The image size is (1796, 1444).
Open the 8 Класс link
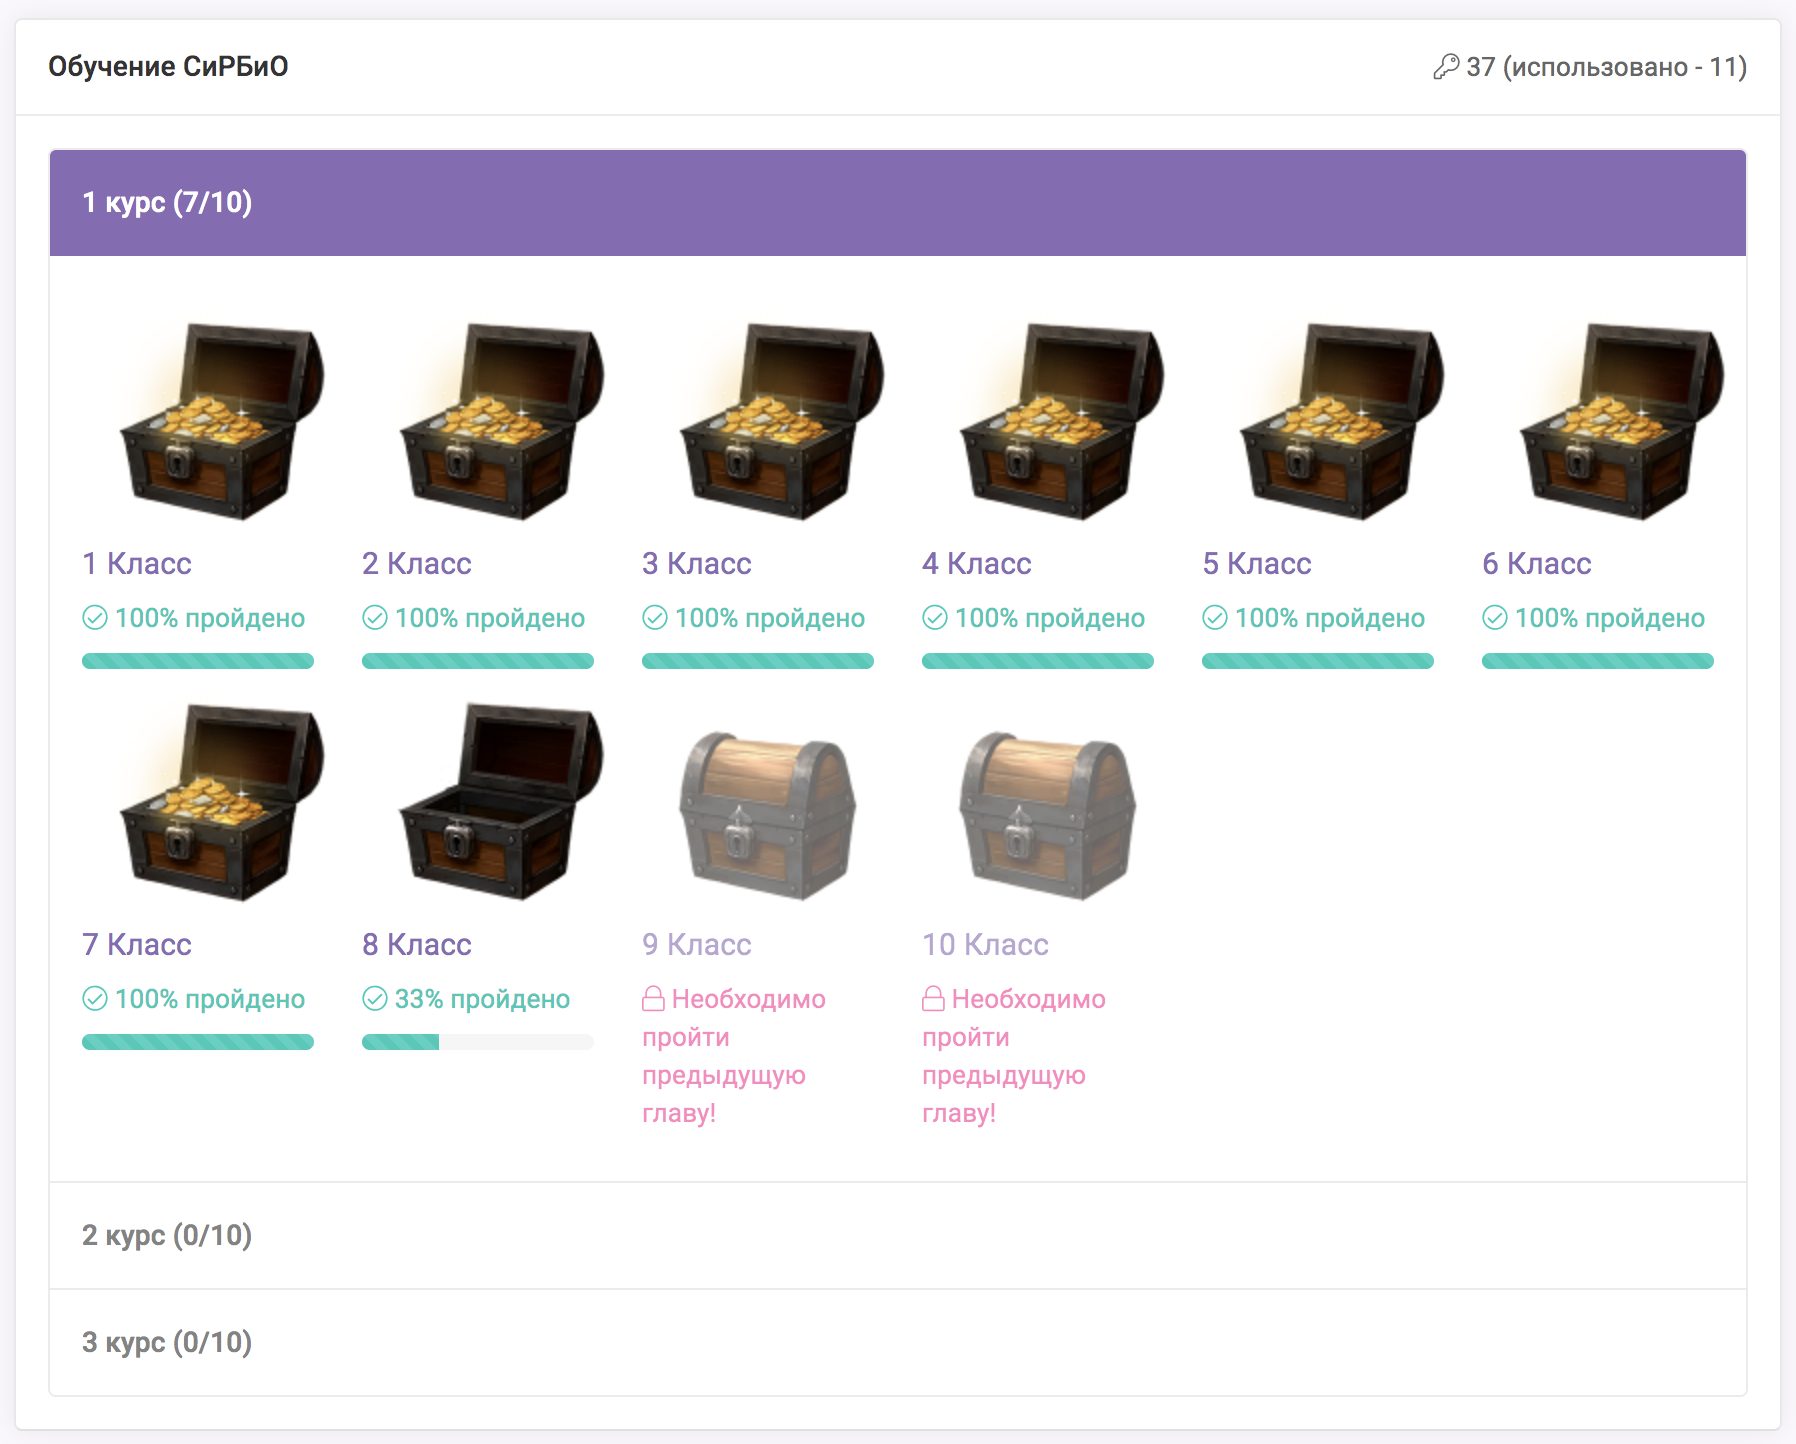(x=417, y=945)
